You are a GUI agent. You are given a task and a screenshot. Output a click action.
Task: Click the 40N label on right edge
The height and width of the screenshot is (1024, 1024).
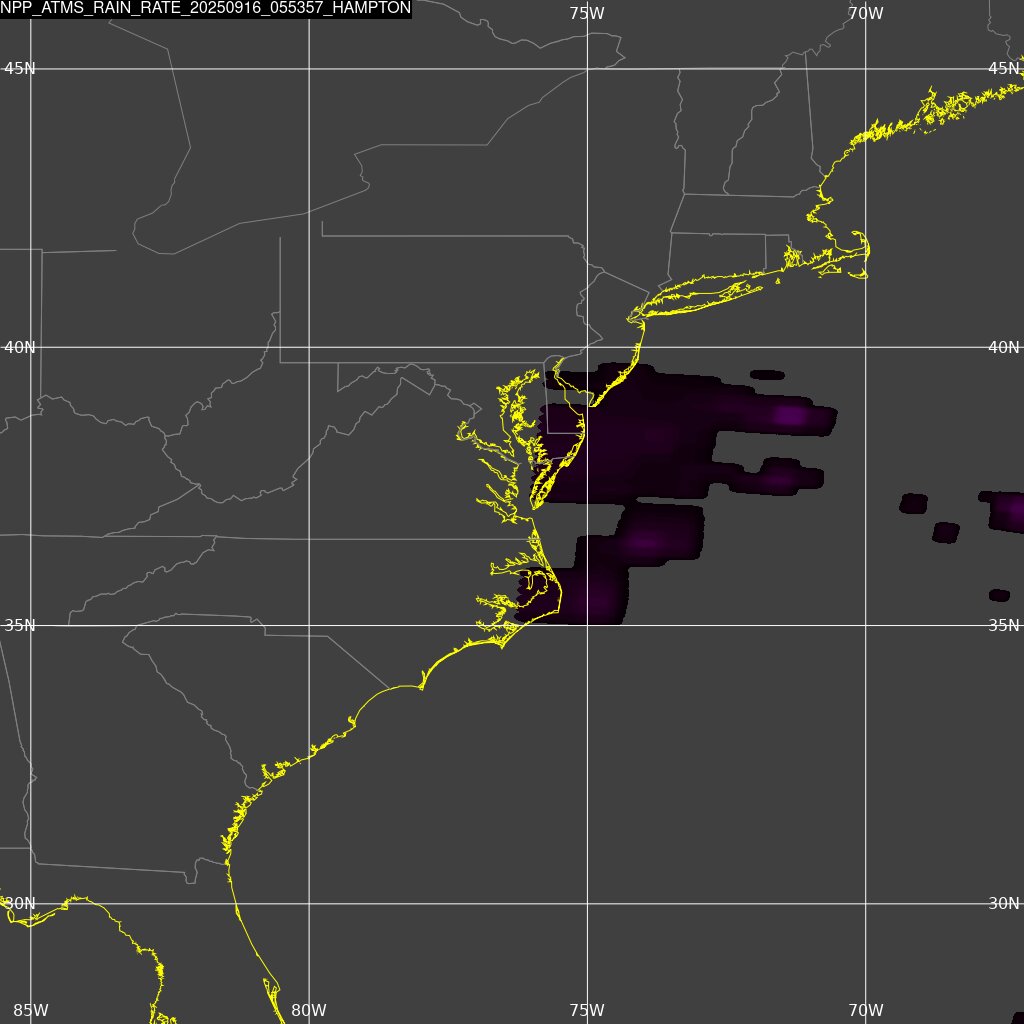click(x=1004, y=347)
